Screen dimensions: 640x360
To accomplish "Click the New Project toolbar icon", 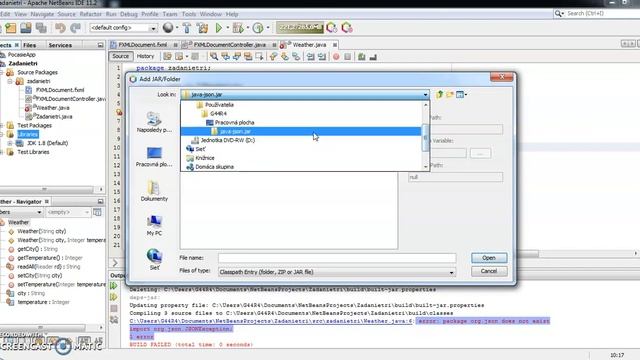I will click(x=11, y=28).
